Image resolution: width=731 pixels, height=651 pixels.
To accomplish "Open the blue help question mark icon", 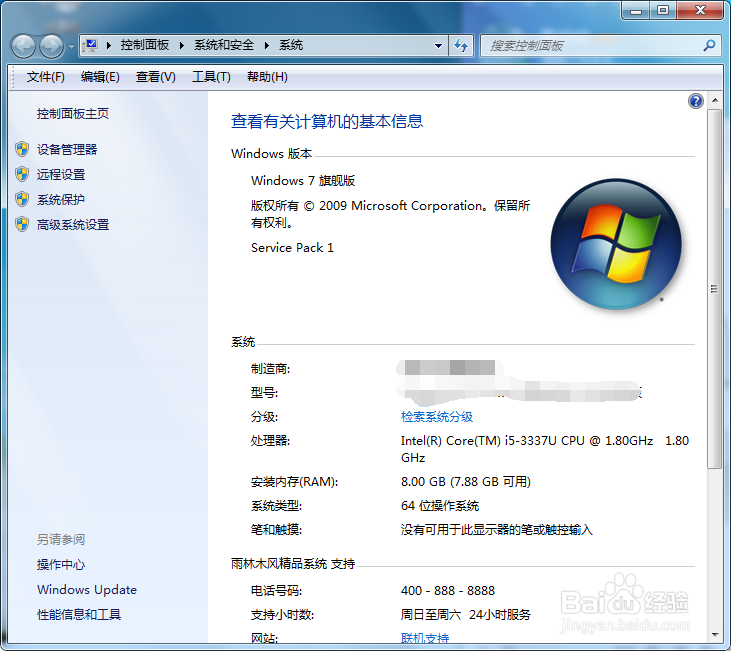I will (696, 101).
